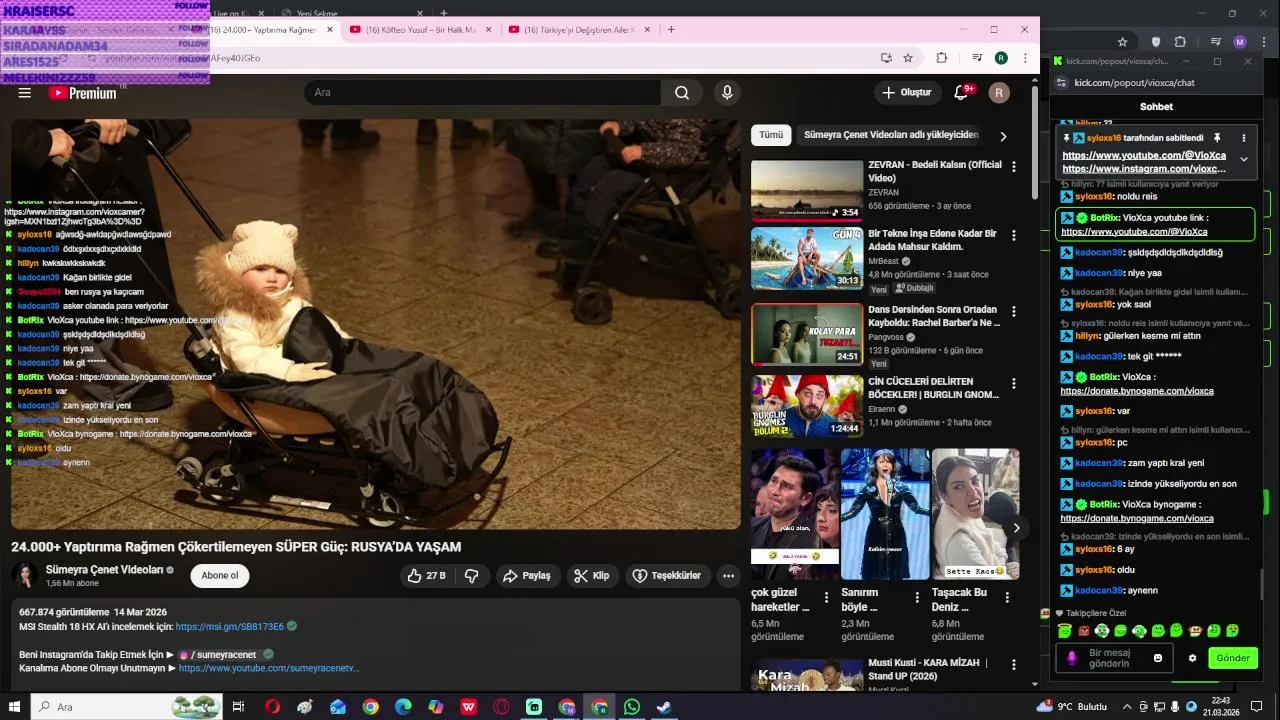This screenshot has width=1280, height=720.
Task: Open the YouTube hamburger guide menu
Action: click(x=25, y=93)
